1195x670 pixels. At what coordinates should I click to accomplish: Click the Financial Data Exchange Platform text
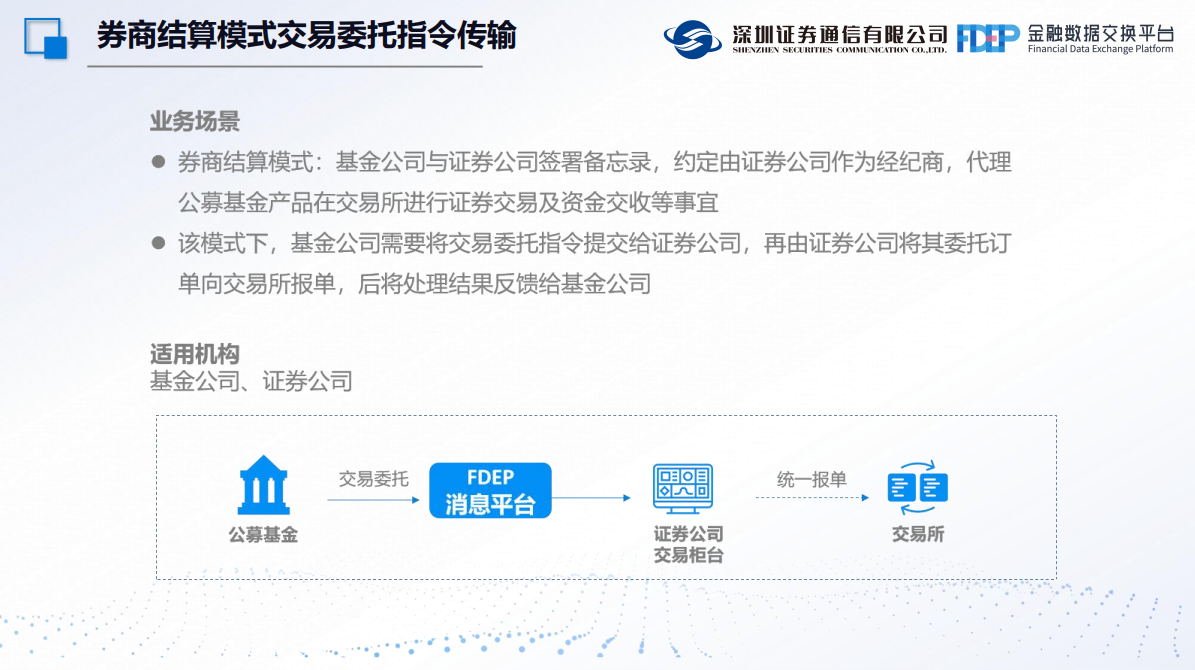(1100, 50)
